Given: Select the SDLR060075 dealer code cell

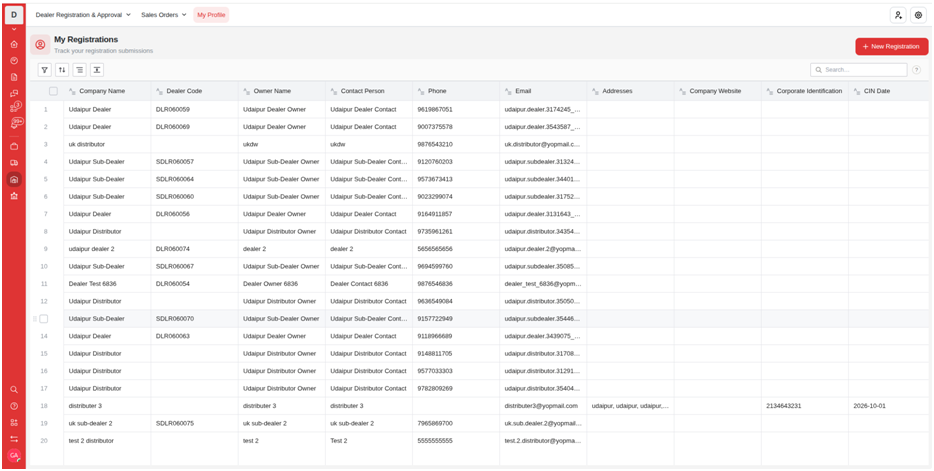Looking at the screenshot, I should [194, 423].
